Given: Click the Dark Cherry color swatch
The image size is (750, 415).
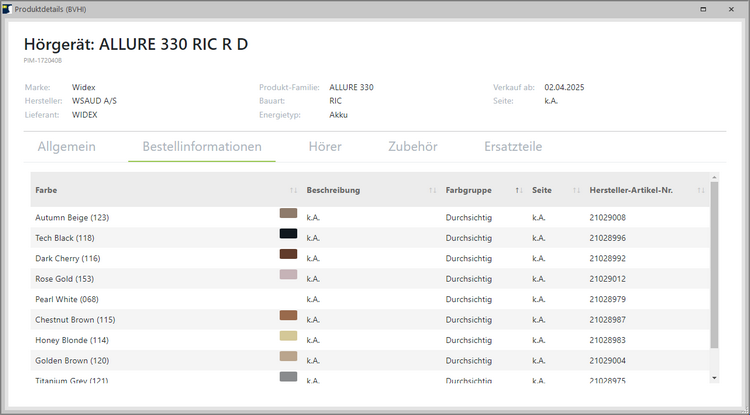Looking at the screenshot, I should pos(288,254).
